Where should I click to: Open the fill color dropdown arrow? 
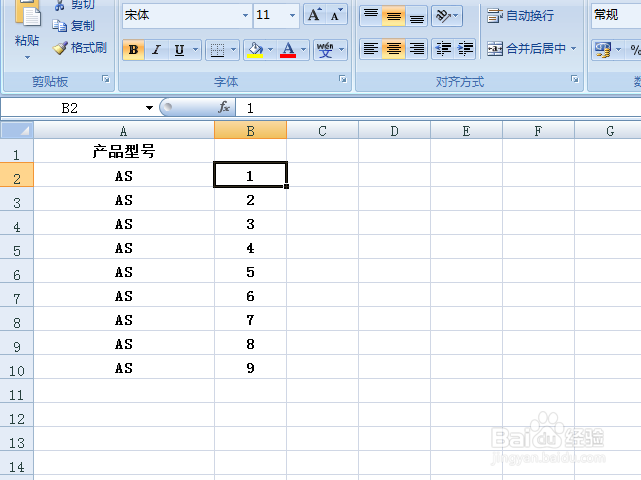[271, 50]
